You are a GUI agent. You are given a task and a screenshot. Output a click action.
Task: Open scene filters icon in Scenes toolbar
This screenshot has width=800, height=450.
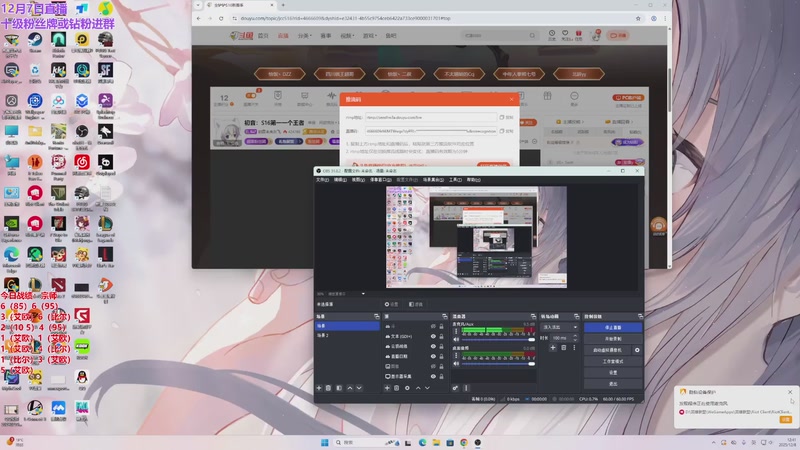point(339,388)
